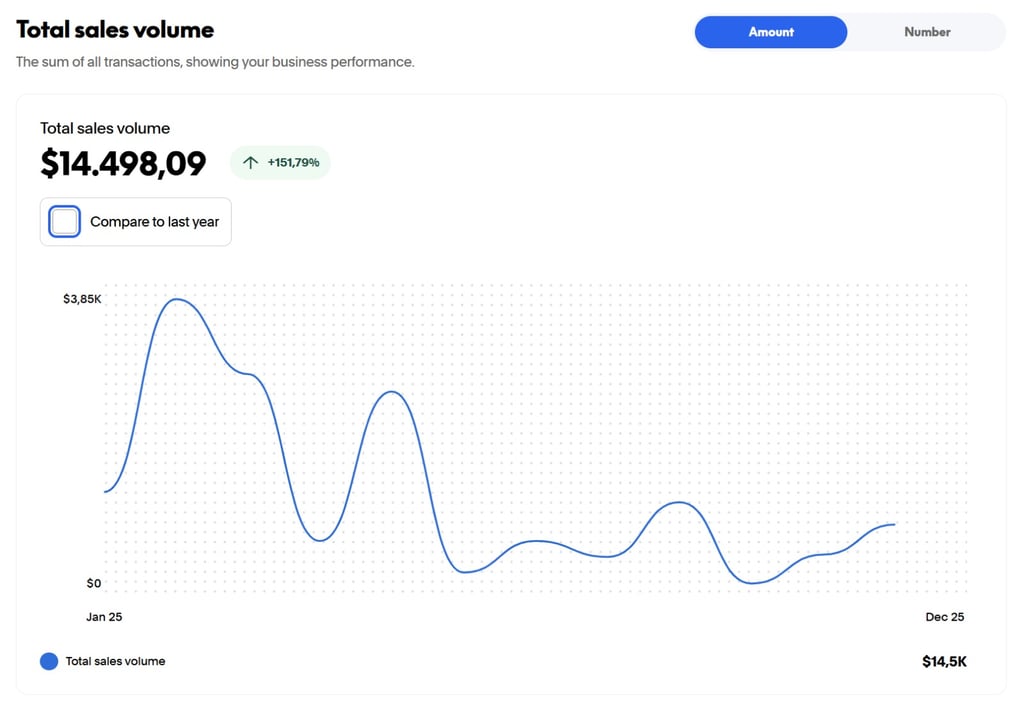Click the $14,5K legend total value
The image size is (1024, 704).
point(944,661)
